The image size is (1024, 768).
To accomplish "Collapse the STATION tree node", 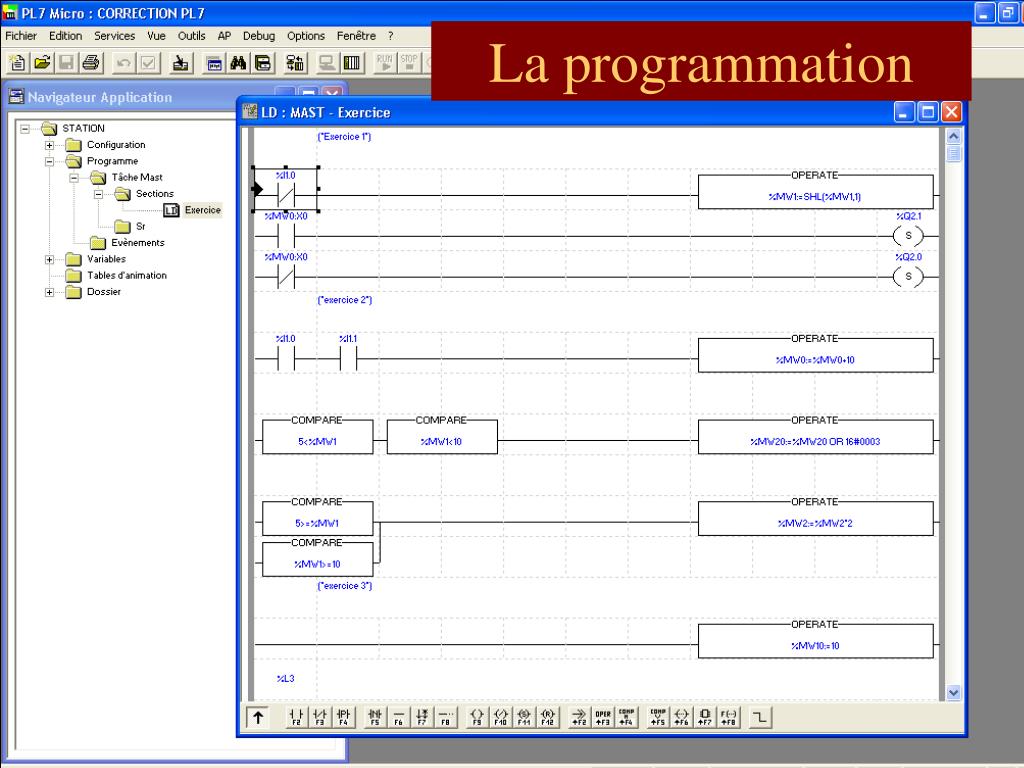I will tap(25, 129).
